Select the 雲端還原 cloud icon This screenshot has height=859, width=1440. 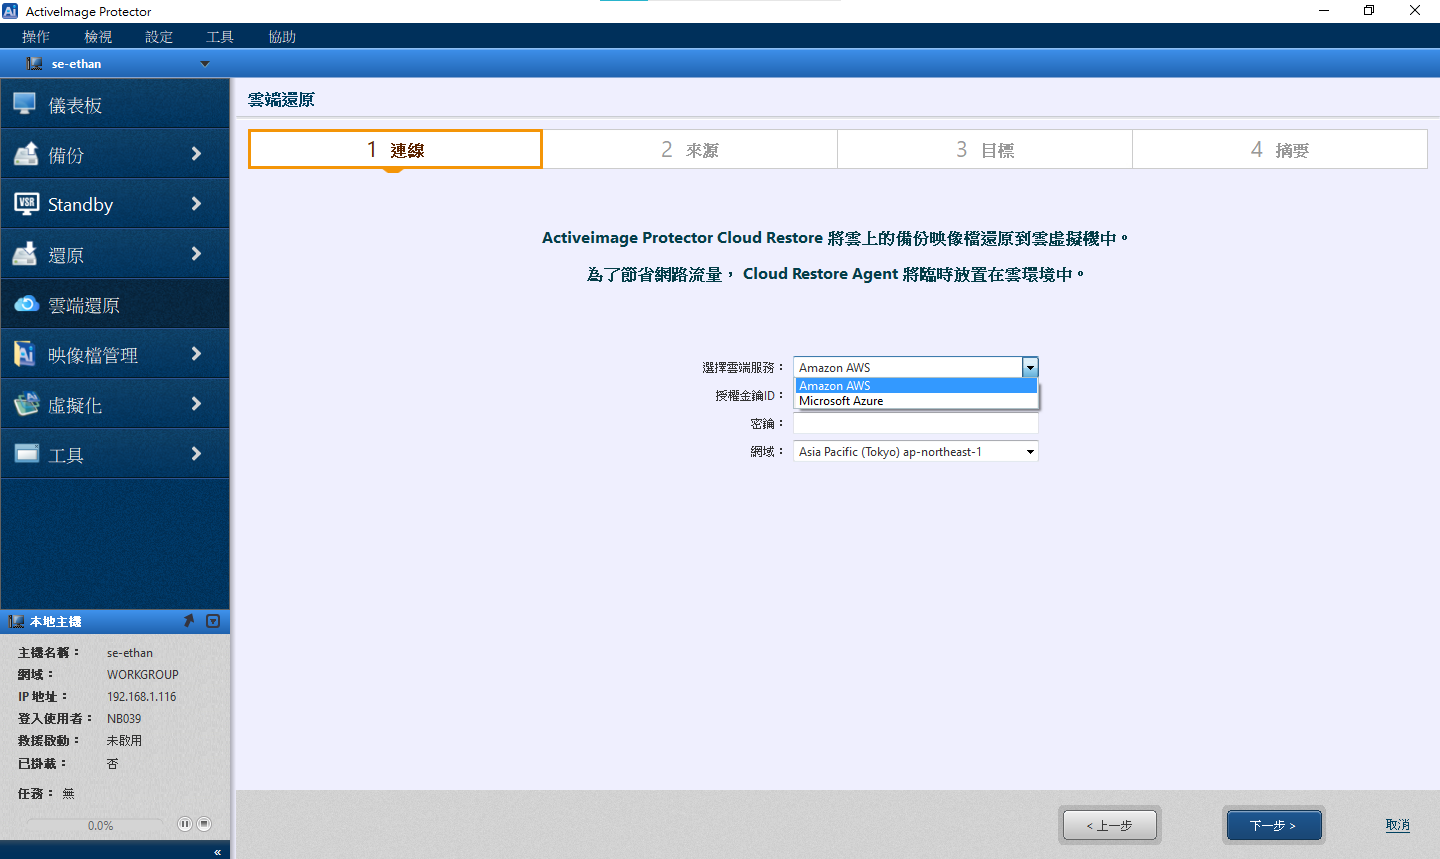(x=26, y=304)
